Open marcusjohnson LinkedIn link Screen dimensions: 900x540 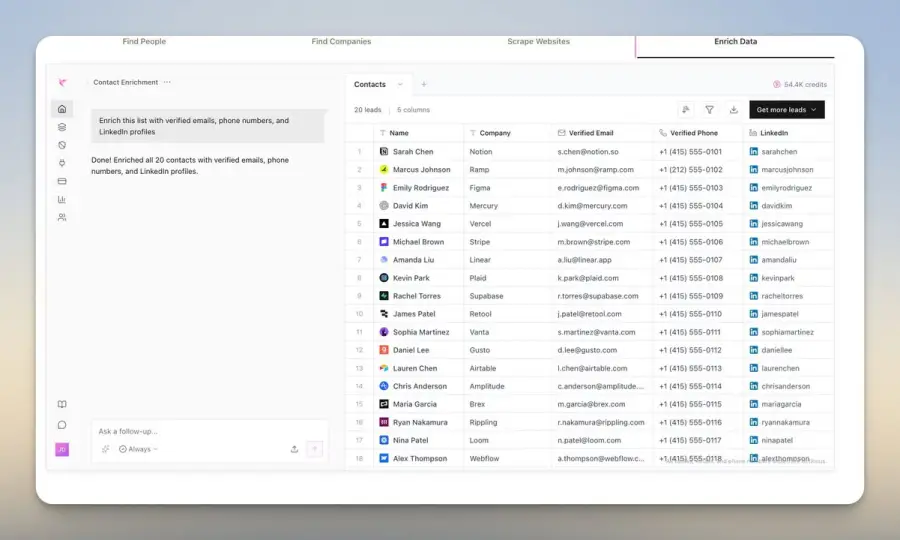click(x=787, y=170)
